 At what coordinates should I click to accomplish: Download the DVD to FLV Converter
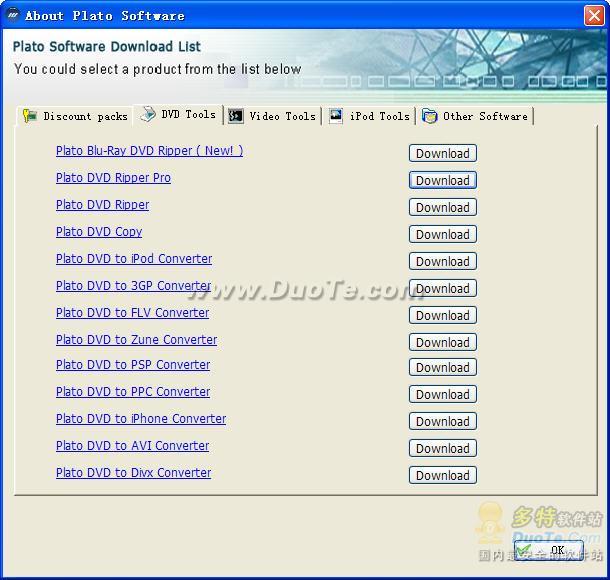(x=443, y=315)
